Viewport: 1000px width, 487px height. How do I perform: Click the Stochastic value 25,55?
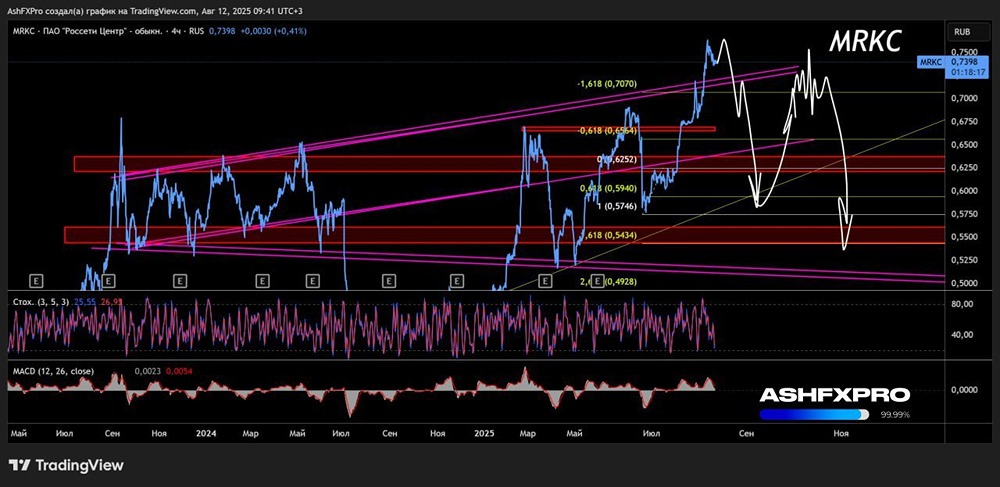[84, 300]
